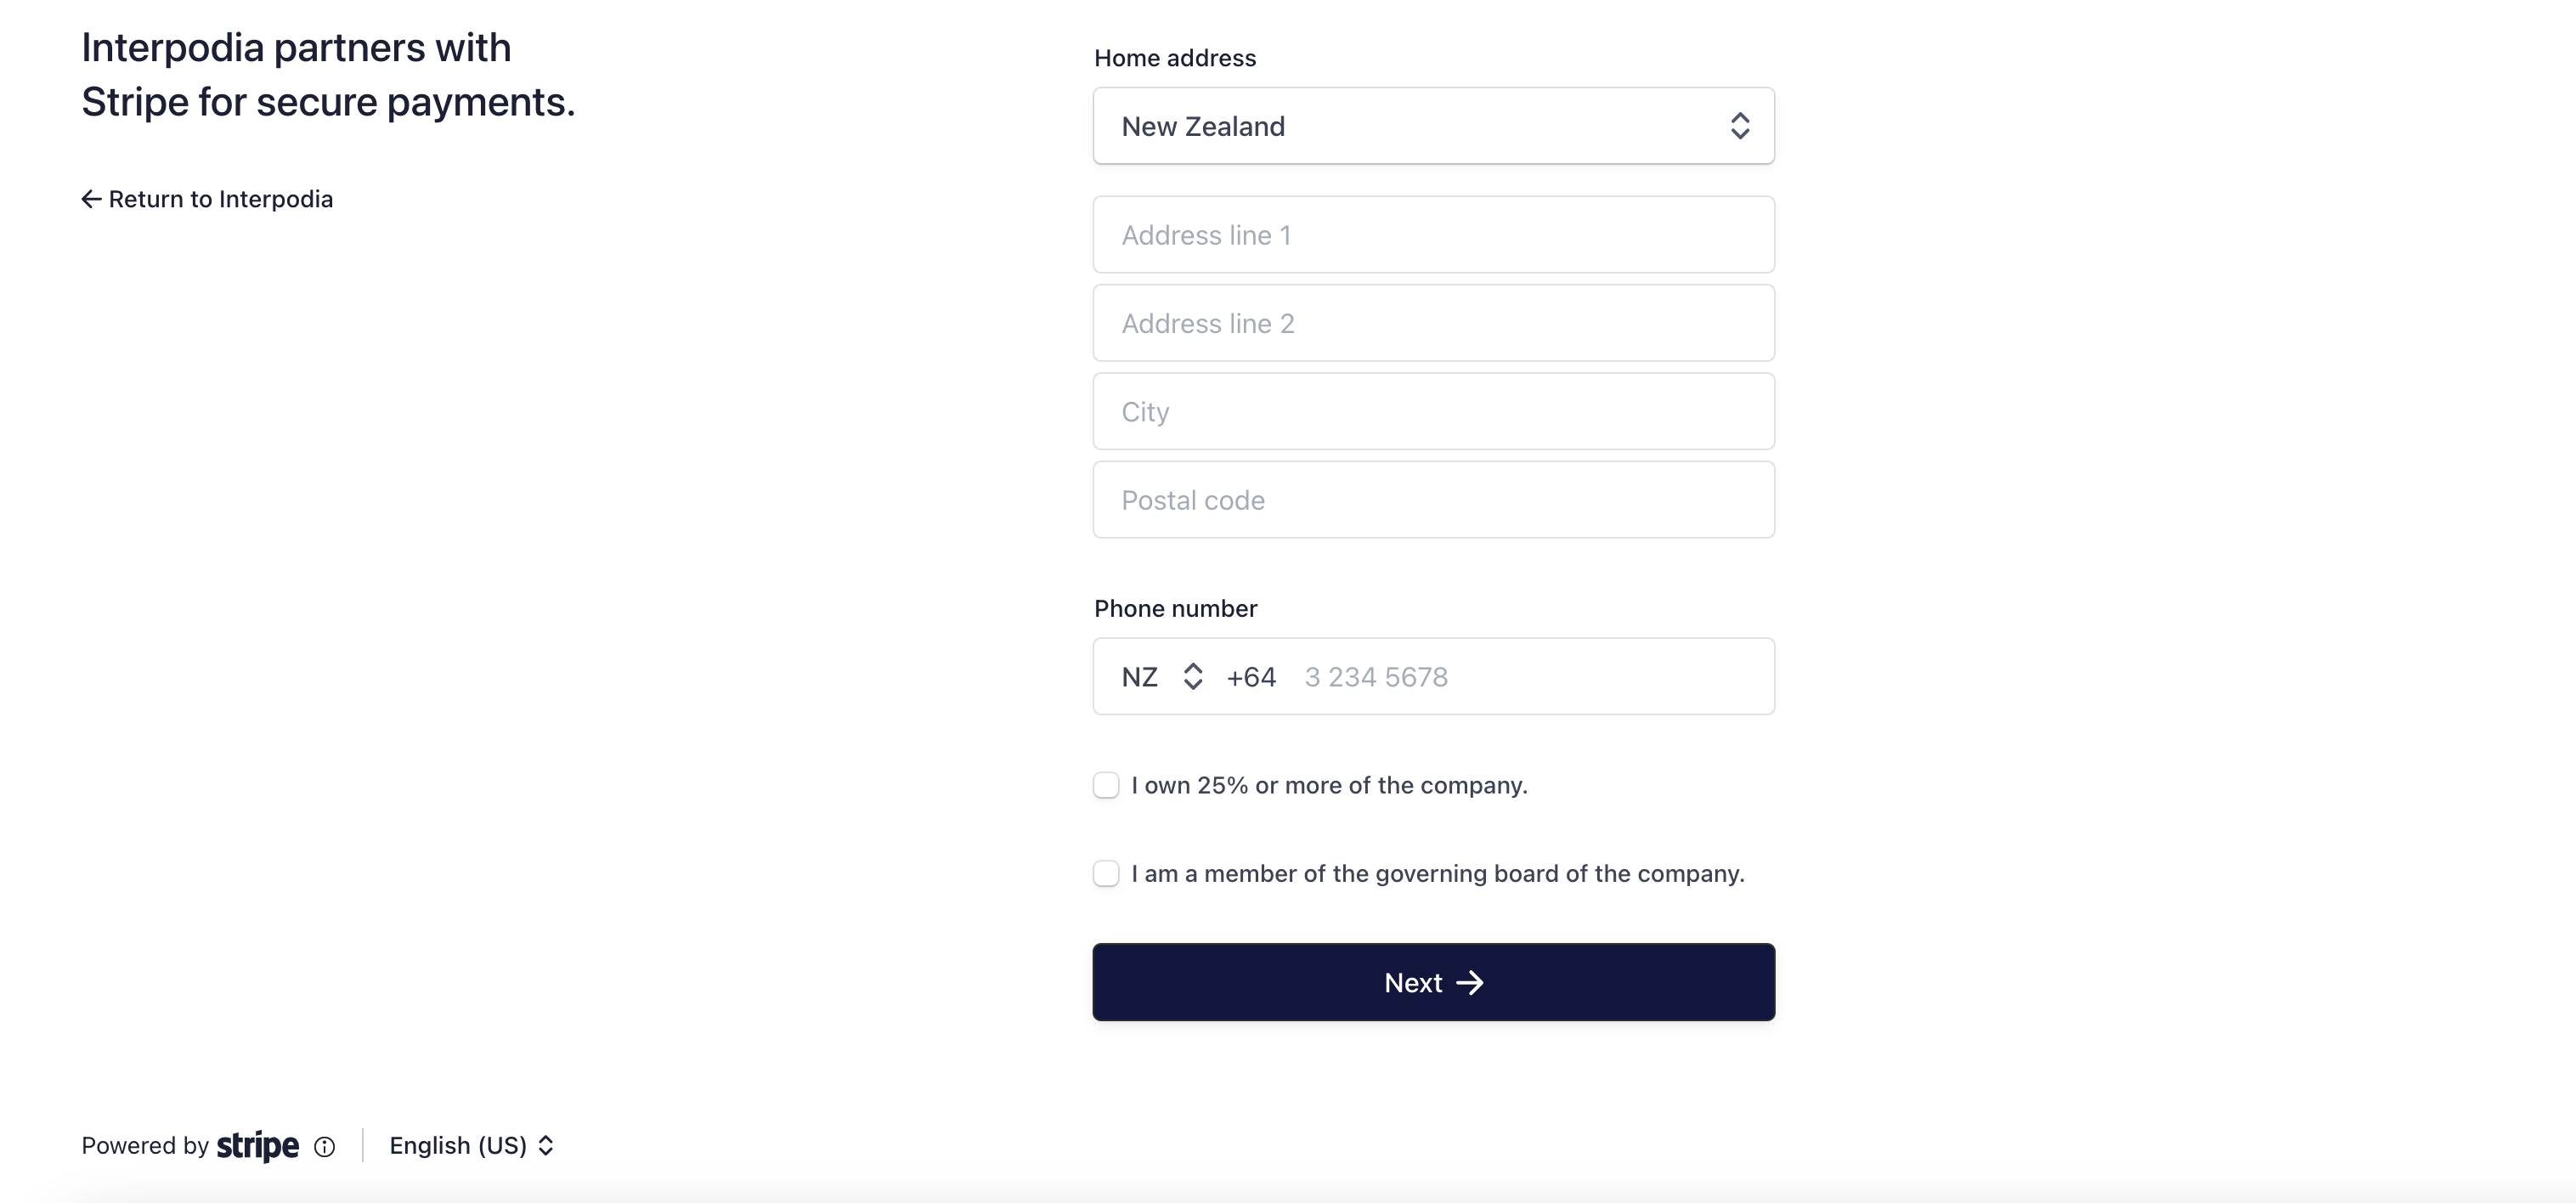Click the chevron arrows in the country field
2576x1203 pixels.
1739,126
